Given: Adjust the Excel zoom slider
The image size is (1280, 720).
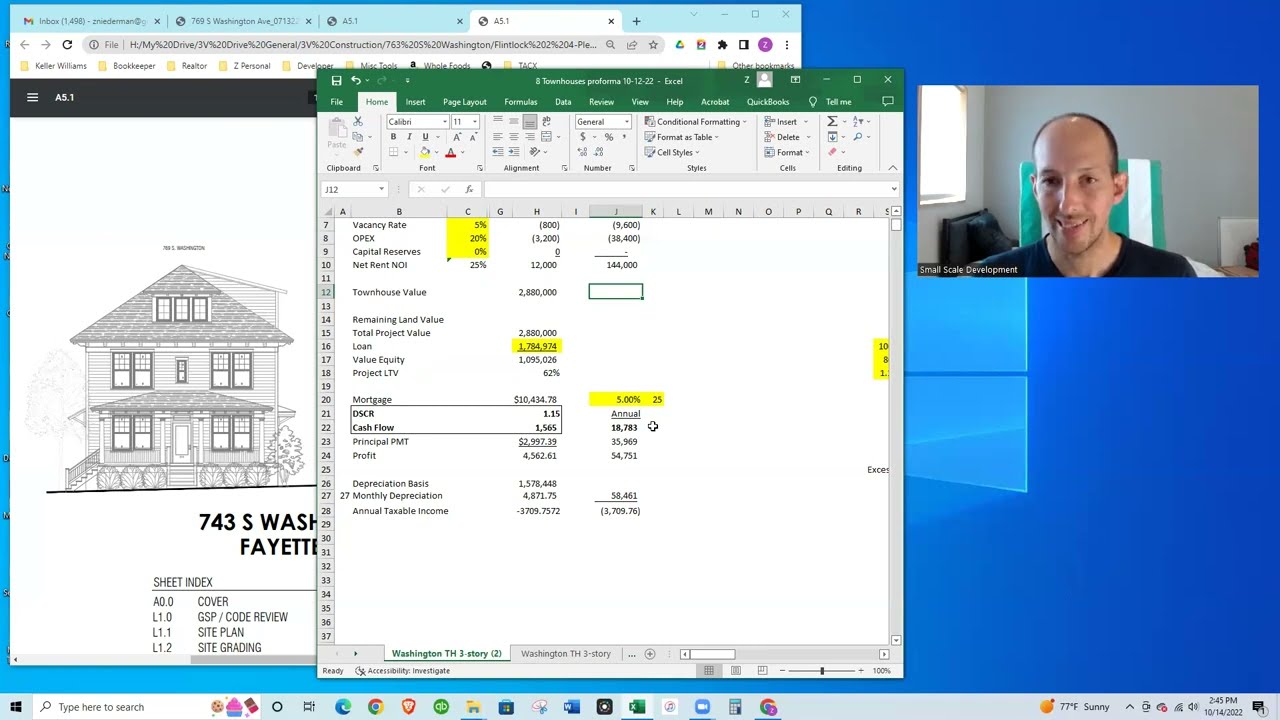Looking at the screenshot, I should pos(822,671).
